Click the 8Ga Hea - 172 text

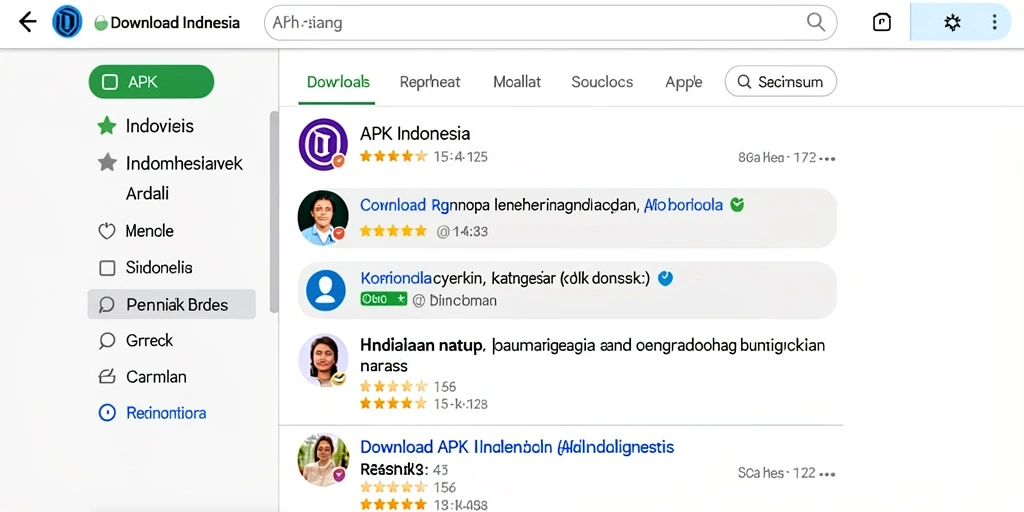pos(776,157)
